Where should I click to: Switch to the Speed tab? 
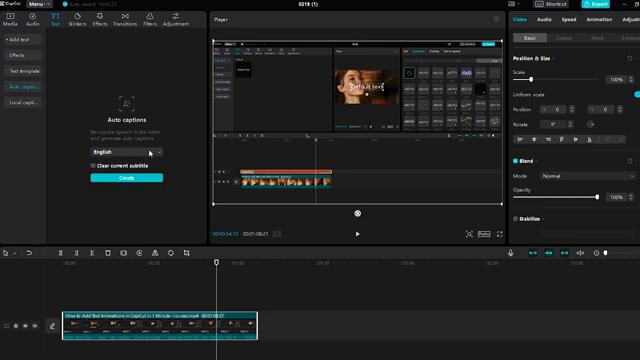coord(569,19)
